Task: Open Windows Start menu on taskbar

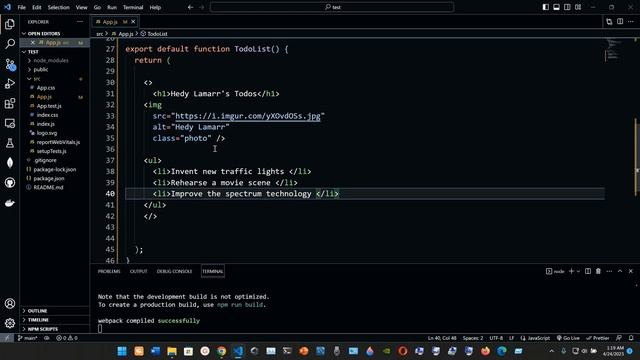Action: pyautogui.click(x=122, y=351)
